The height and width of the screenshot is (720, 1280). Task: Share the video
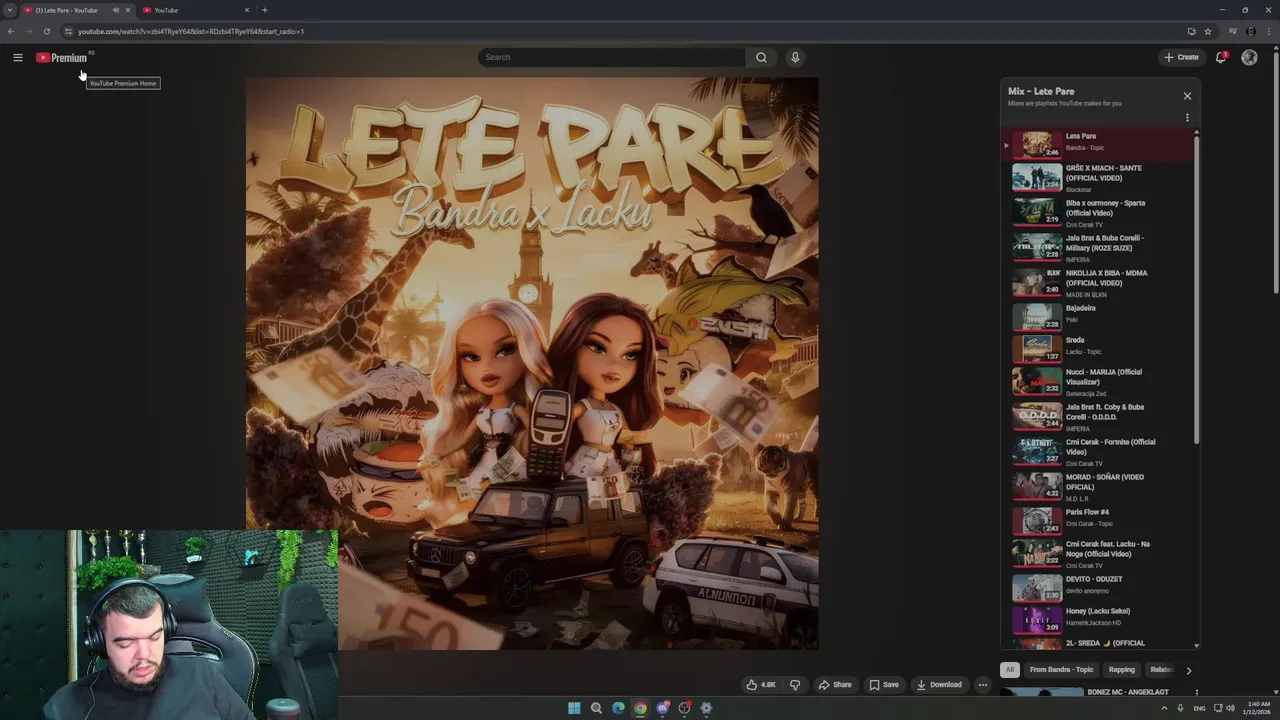point(835,685)
